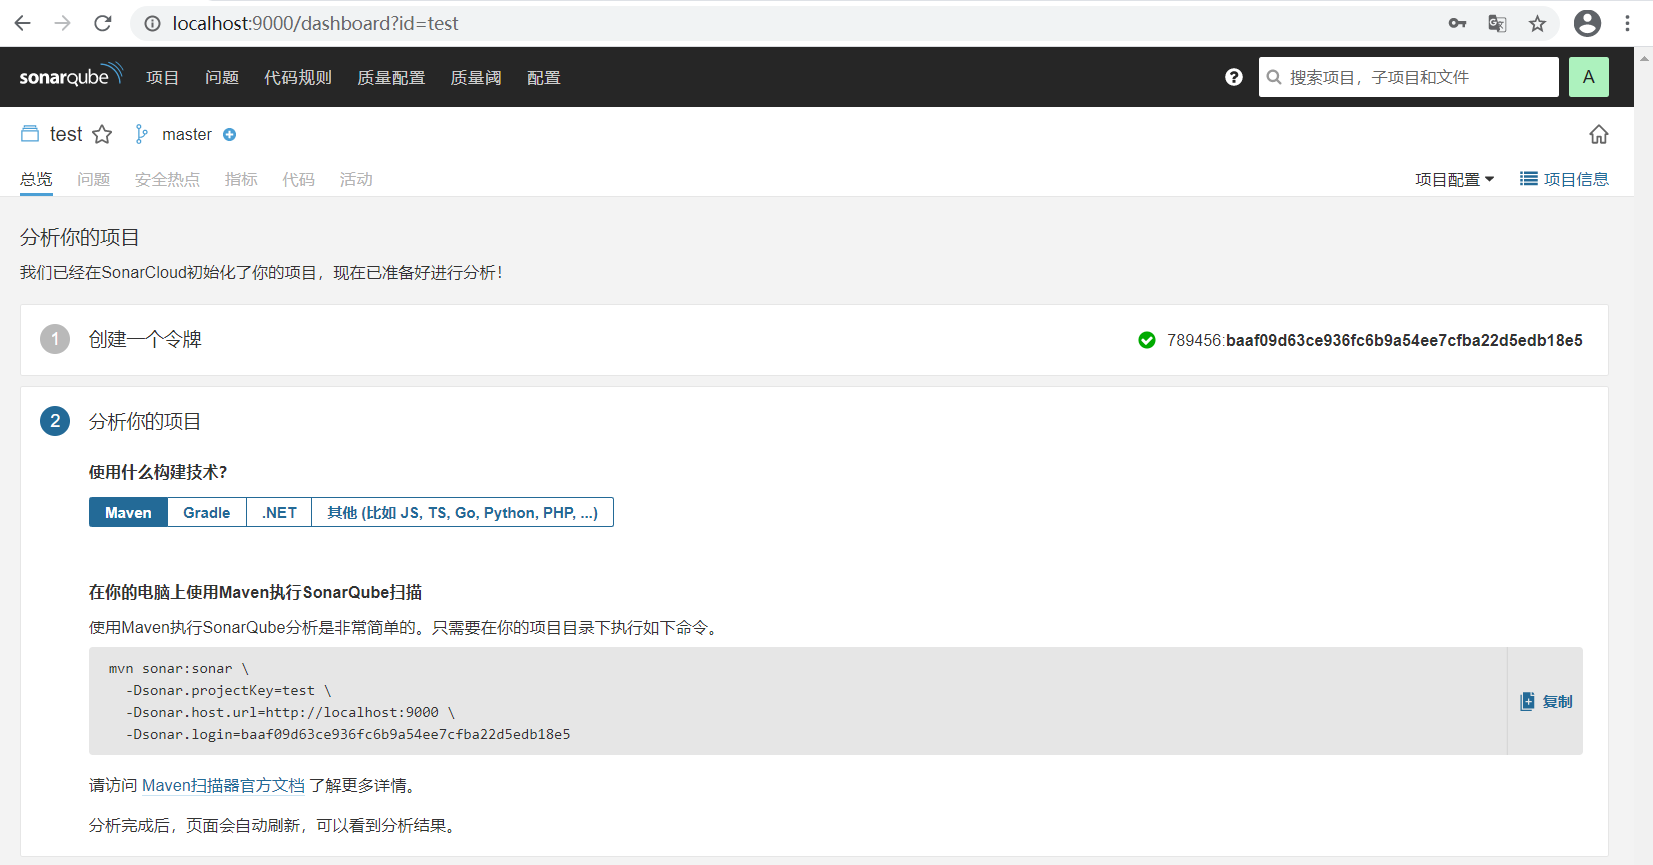1653x865 pixels.
Task: Open the Maven扫描器官方文档 link
Action: 223,785
